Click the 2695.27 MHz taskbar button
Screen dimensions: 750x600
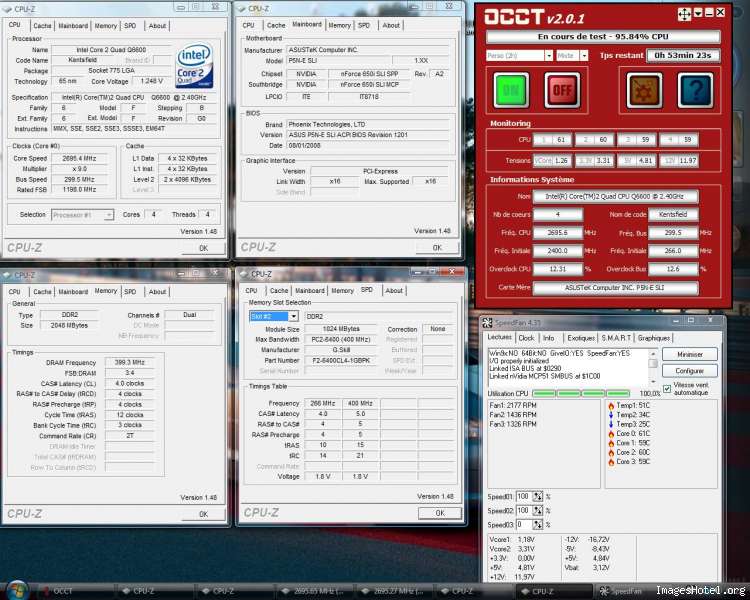pos(395,591)
